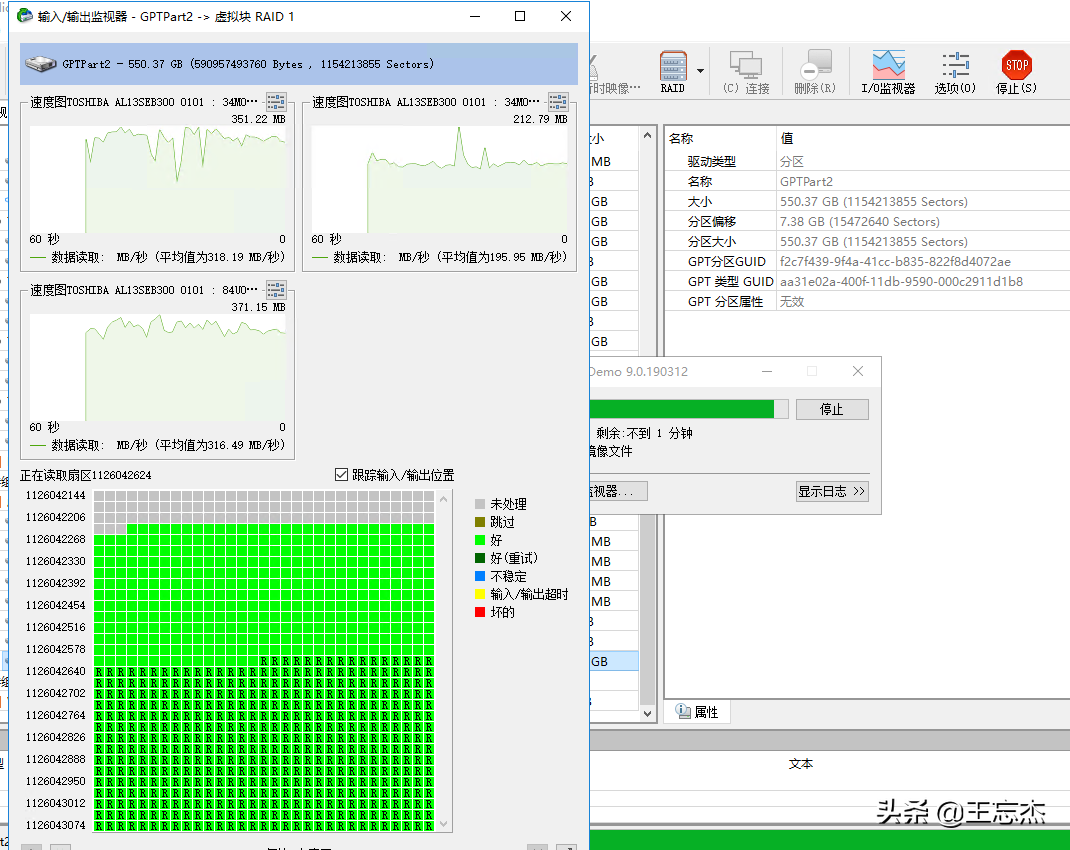Select the (C)连接 connect icon
Viewport: 1070px width, 850px height.
click(745, 65)
